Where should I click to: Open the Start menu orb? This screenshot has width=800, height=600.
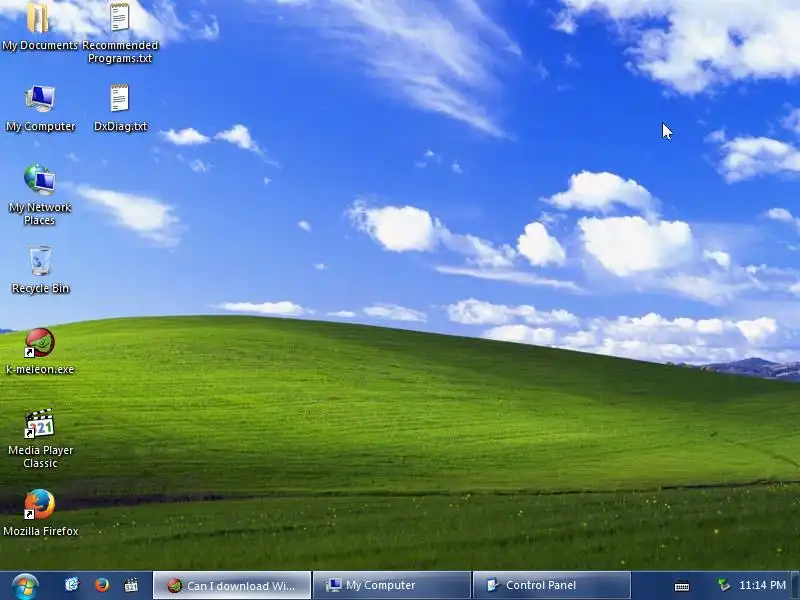25,586
